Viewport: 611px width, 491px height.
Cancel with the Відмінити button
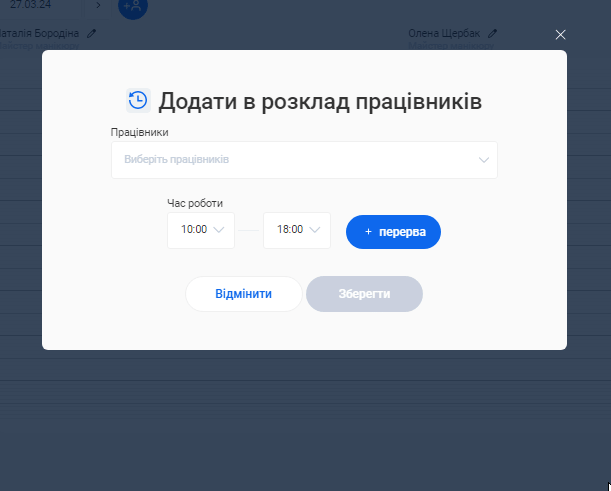pos(243,294)
